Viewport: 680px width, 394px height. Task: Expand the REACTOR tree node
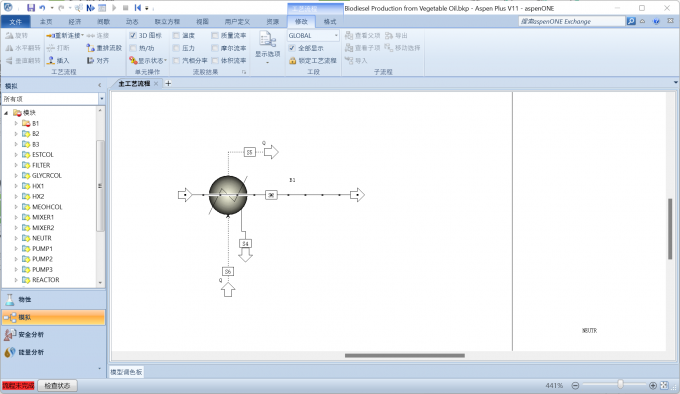tap(16, 280)
